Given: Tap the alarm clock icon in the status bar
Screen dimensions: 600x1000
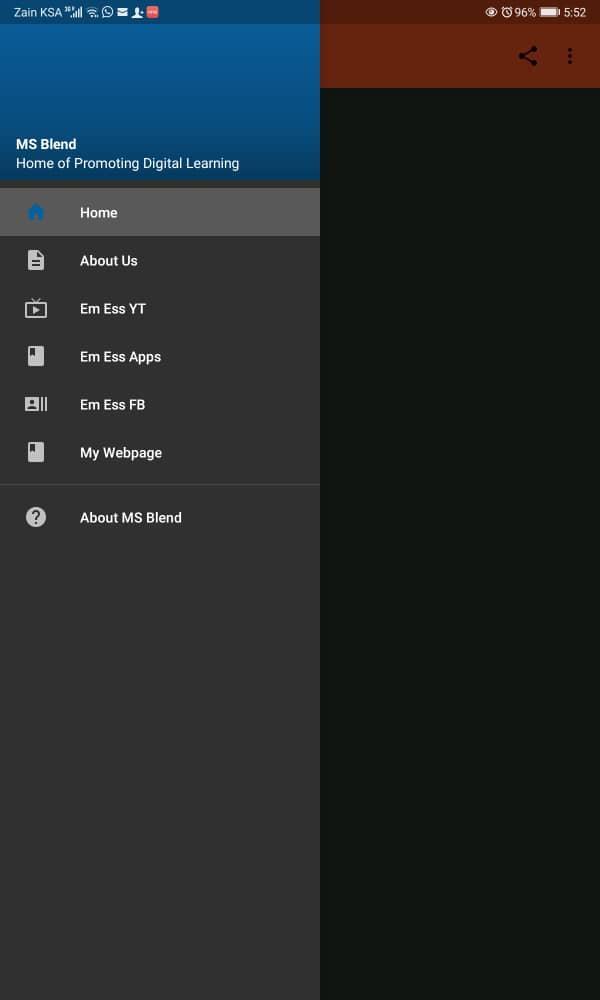Looking at the screenshot, I should tap(507, 11).
